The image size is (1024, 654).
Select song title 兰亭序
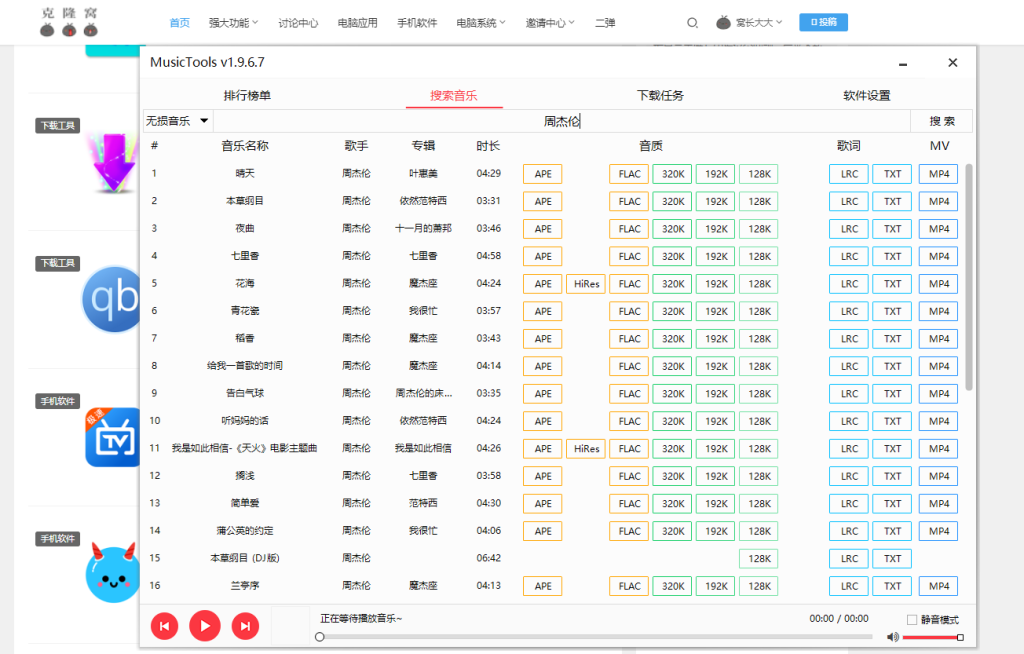pyautogui.click(x=245, y=585)
